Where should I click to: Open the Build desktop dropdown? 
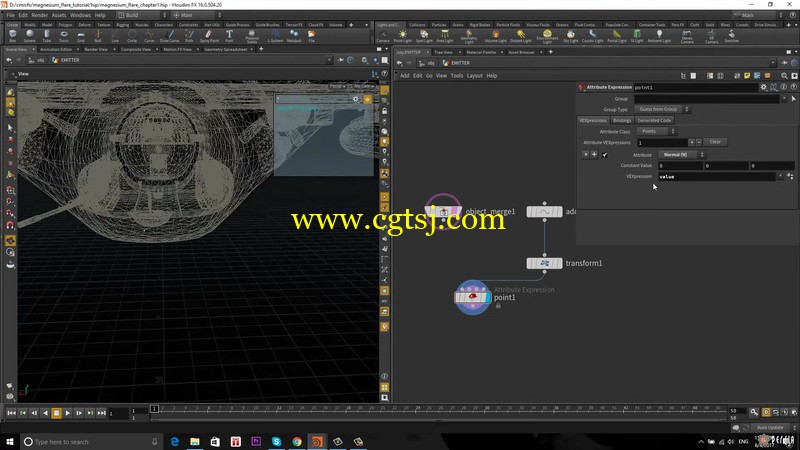click(x=142, y=15)
